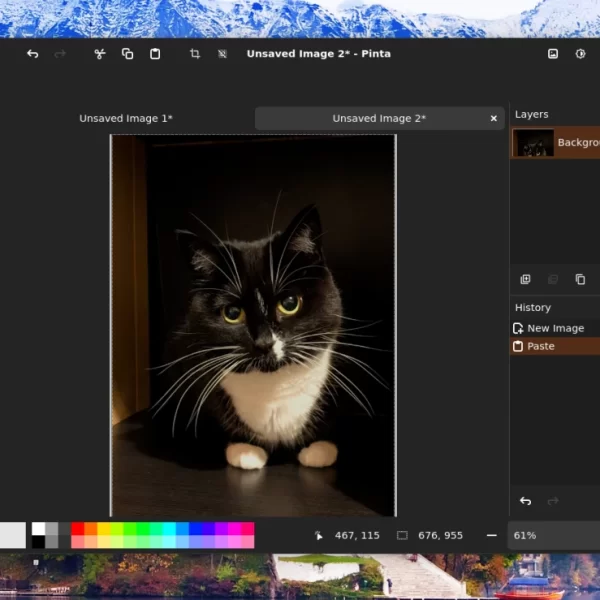
Task: Click the Cut scissors icon
Action: click(x=100, y=54)
